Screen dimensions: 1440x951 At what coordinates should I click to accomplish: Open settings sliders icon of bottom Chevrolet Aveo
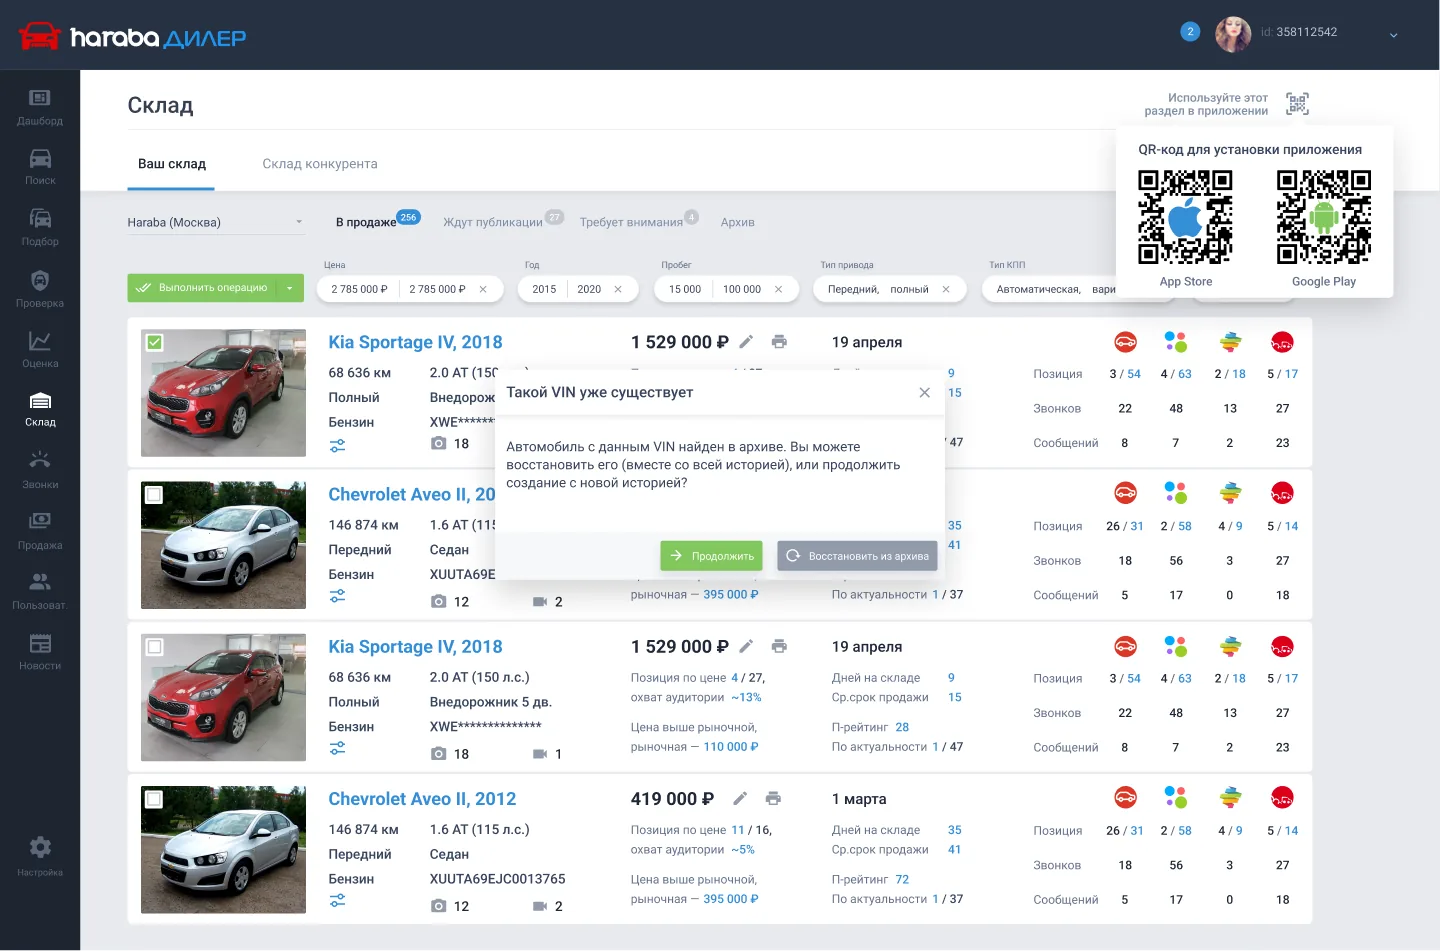pos(338,901)
